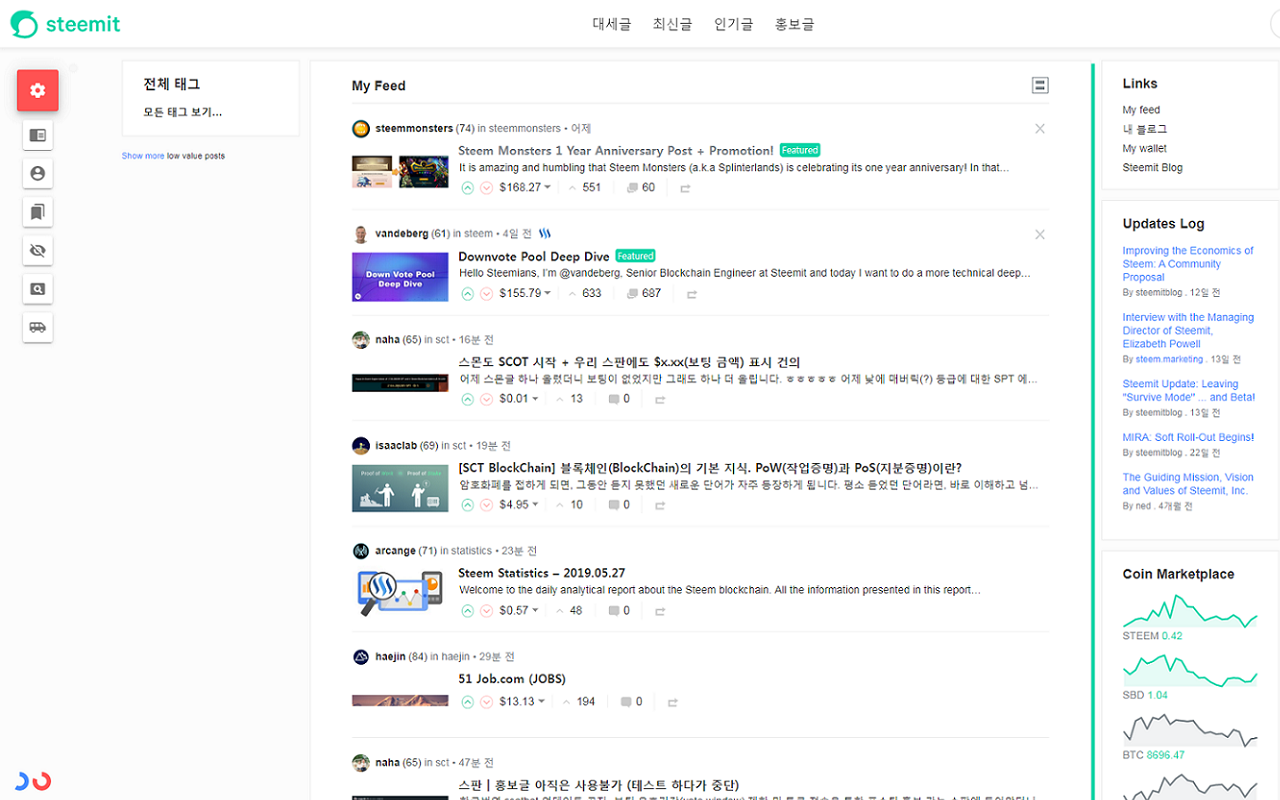
Task: Open the 최신글 tab
Action: (x=672, y=24)
